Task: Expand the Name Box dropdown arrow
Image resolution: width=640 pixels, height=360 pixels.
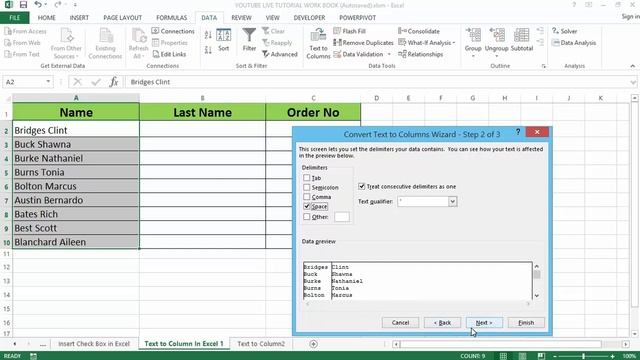Action: (48, 82)
